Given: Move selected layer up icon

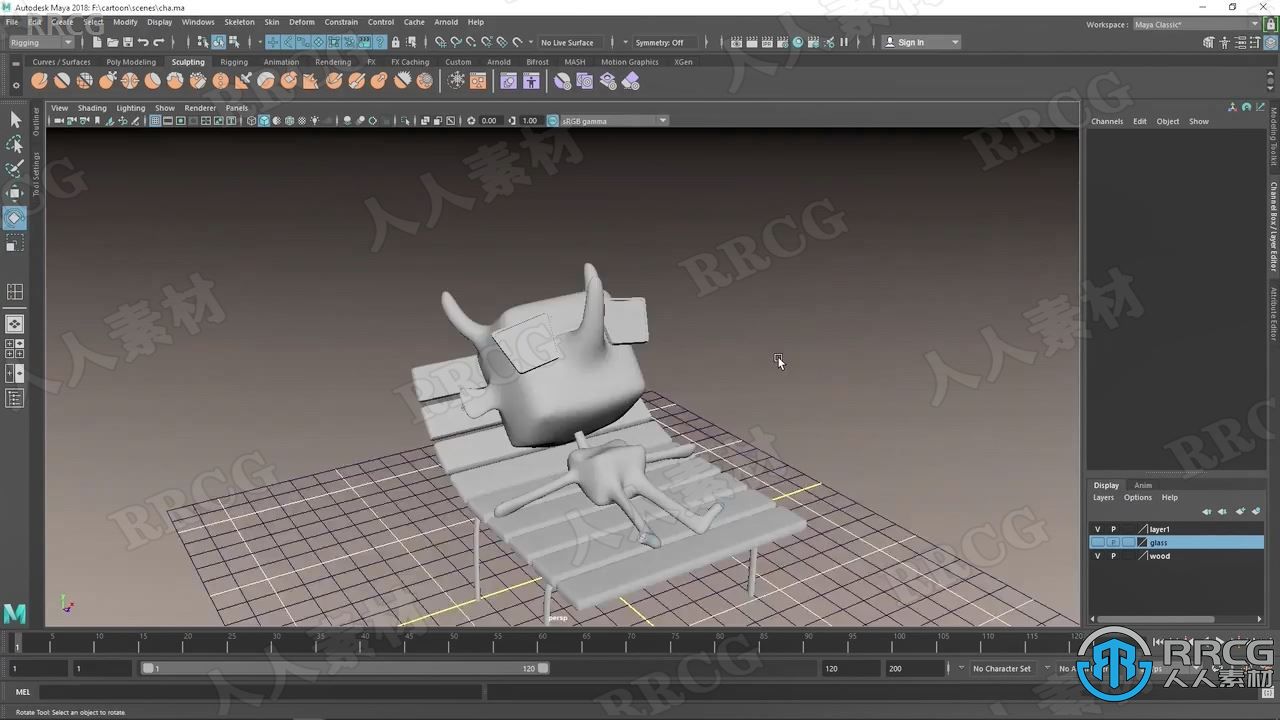Looking at the screenshot, I should (x=1207, y=511).
